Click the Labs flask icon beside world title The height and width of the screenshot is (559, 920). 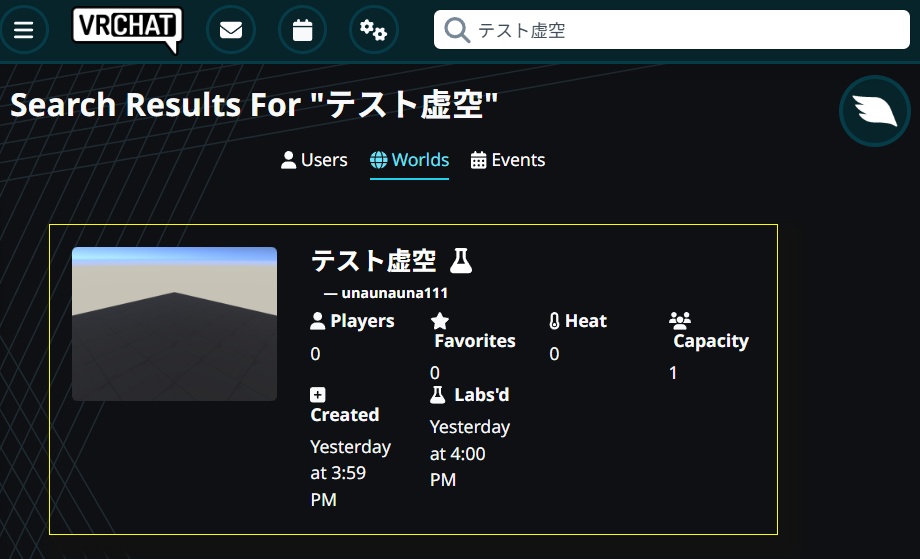tap(460, 261)
